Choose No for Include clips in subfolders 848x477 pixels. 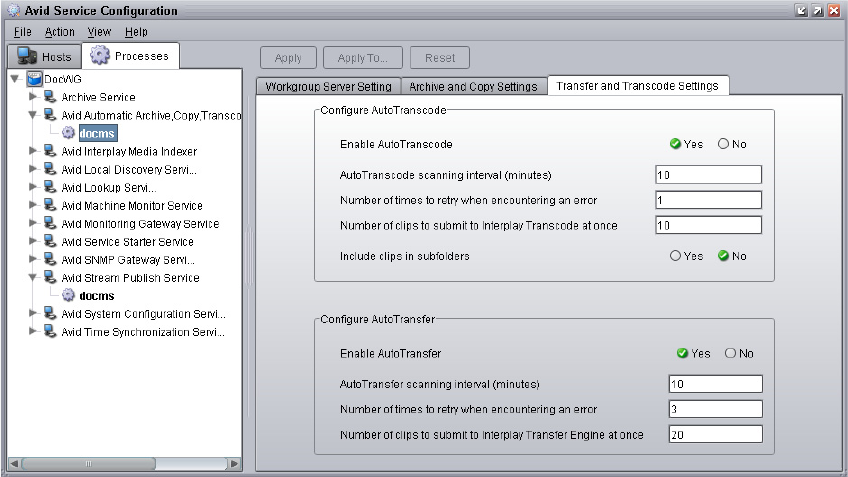[x=723, y=256]
